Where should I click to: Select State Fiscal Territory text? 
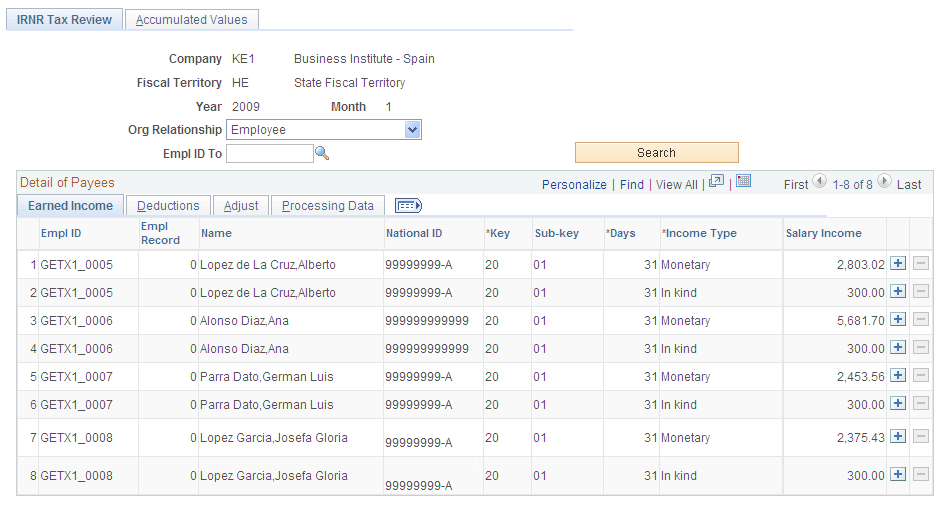pos(349,83)
